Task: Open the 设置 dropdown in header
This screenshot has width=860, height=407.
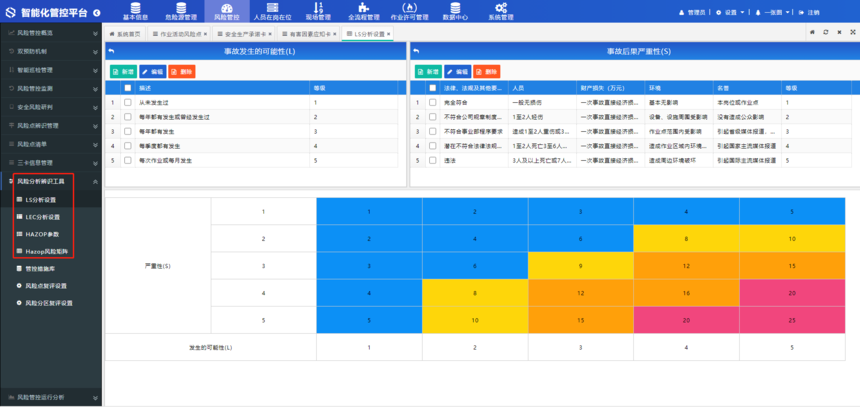Action: tap(730, 12)
